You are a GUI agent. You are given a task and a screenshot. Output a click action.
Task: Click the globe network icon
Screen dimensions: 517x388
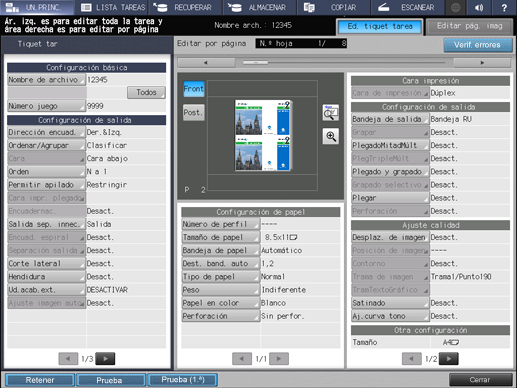coord(455,7)
